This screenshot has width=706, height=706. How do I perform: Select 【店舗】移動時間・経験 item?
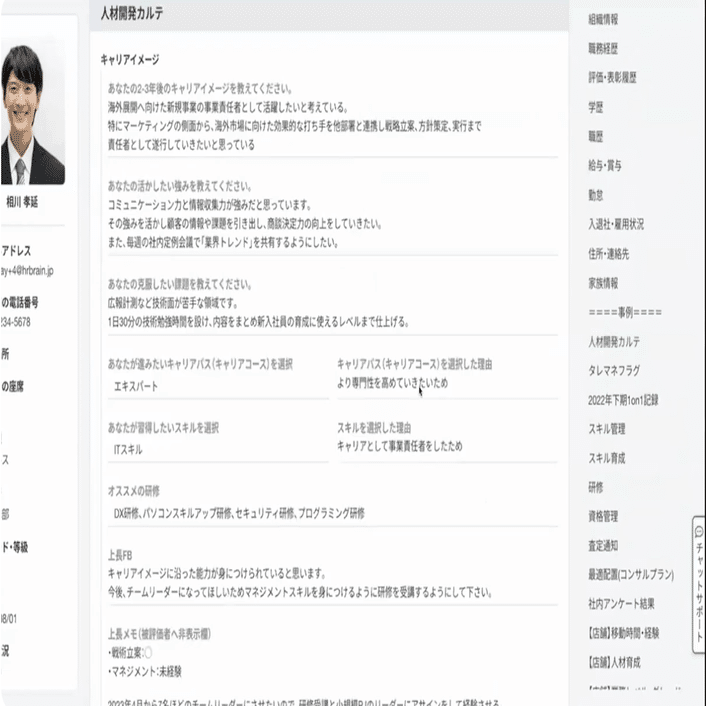[623, 633]
